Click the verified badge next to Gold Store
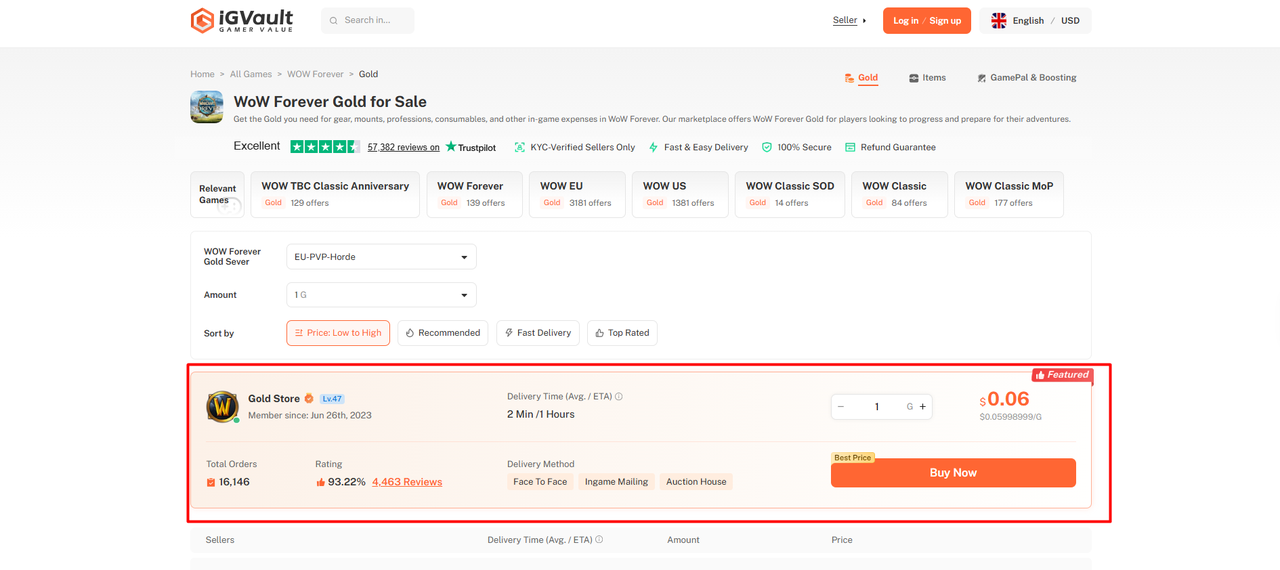The image size is (1280, 570). pos(310,399)
